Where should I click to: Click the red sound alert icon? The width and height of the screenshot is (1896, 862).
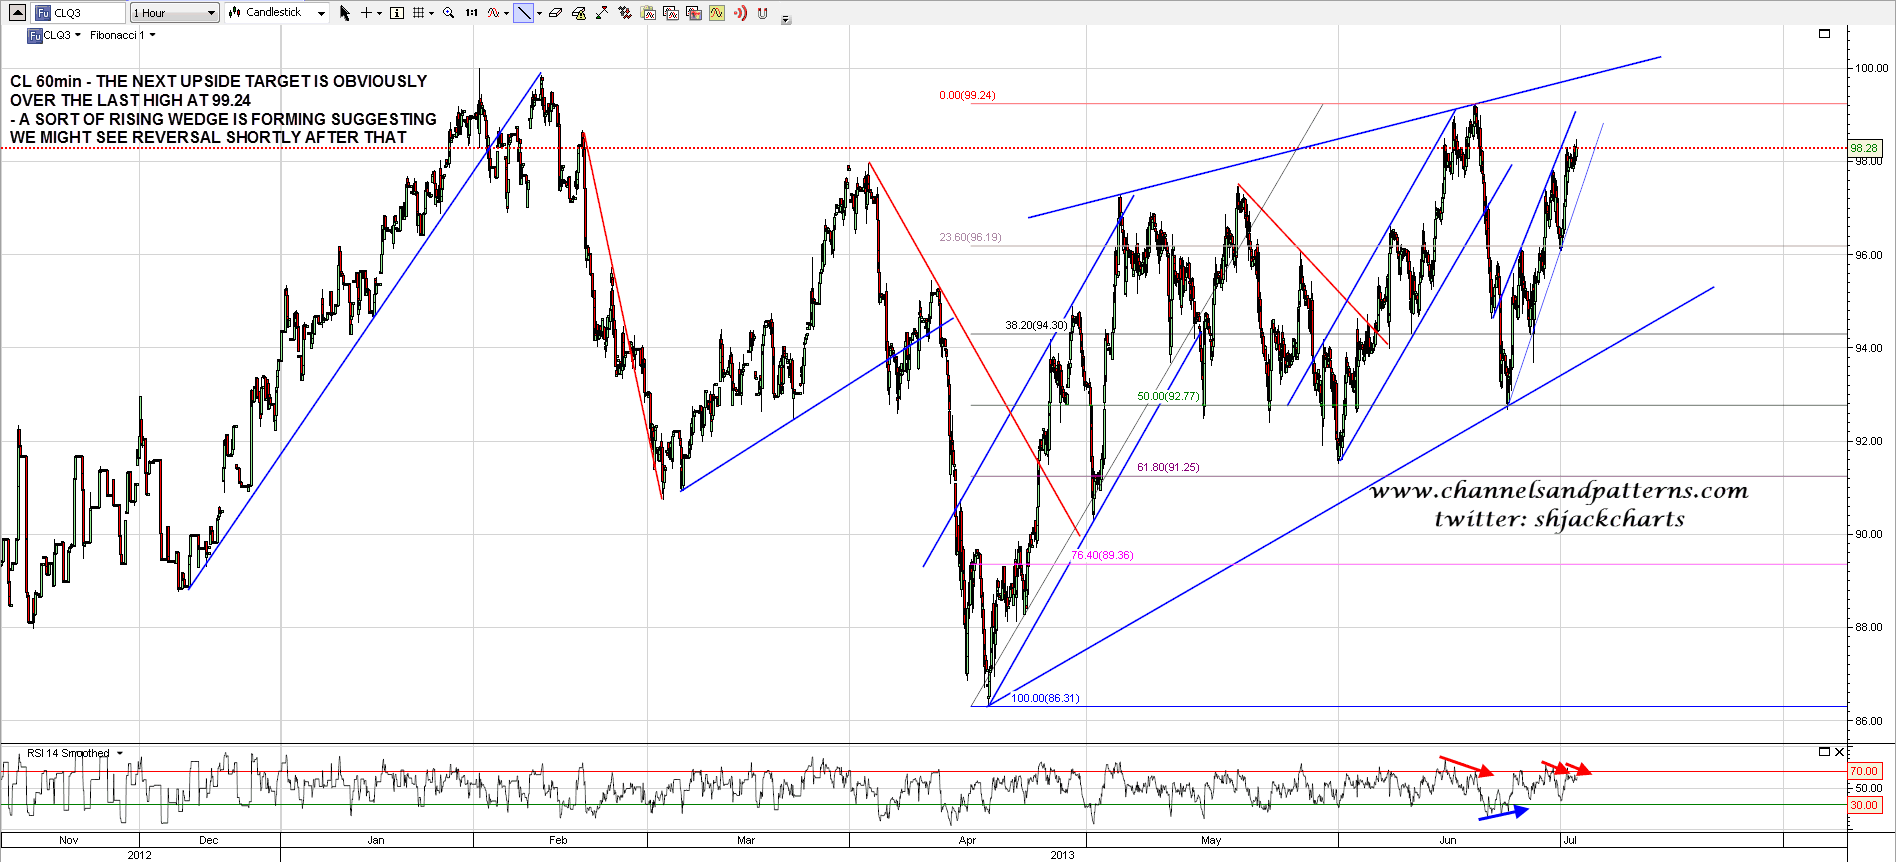pyautogui.click(x=739, y=13)
